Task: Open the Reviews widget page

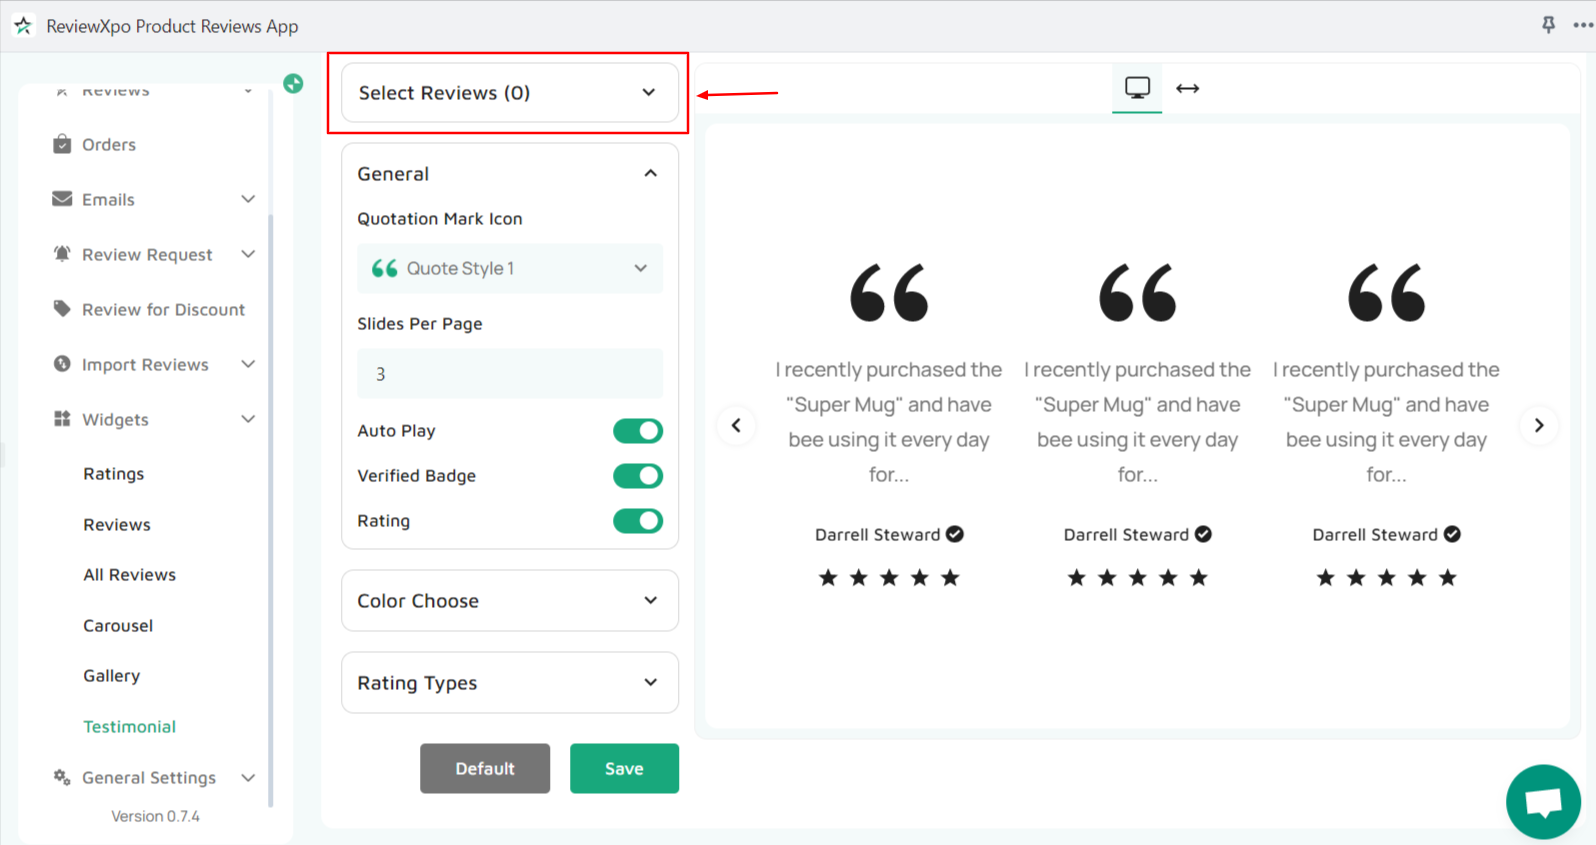Action: 117,524
